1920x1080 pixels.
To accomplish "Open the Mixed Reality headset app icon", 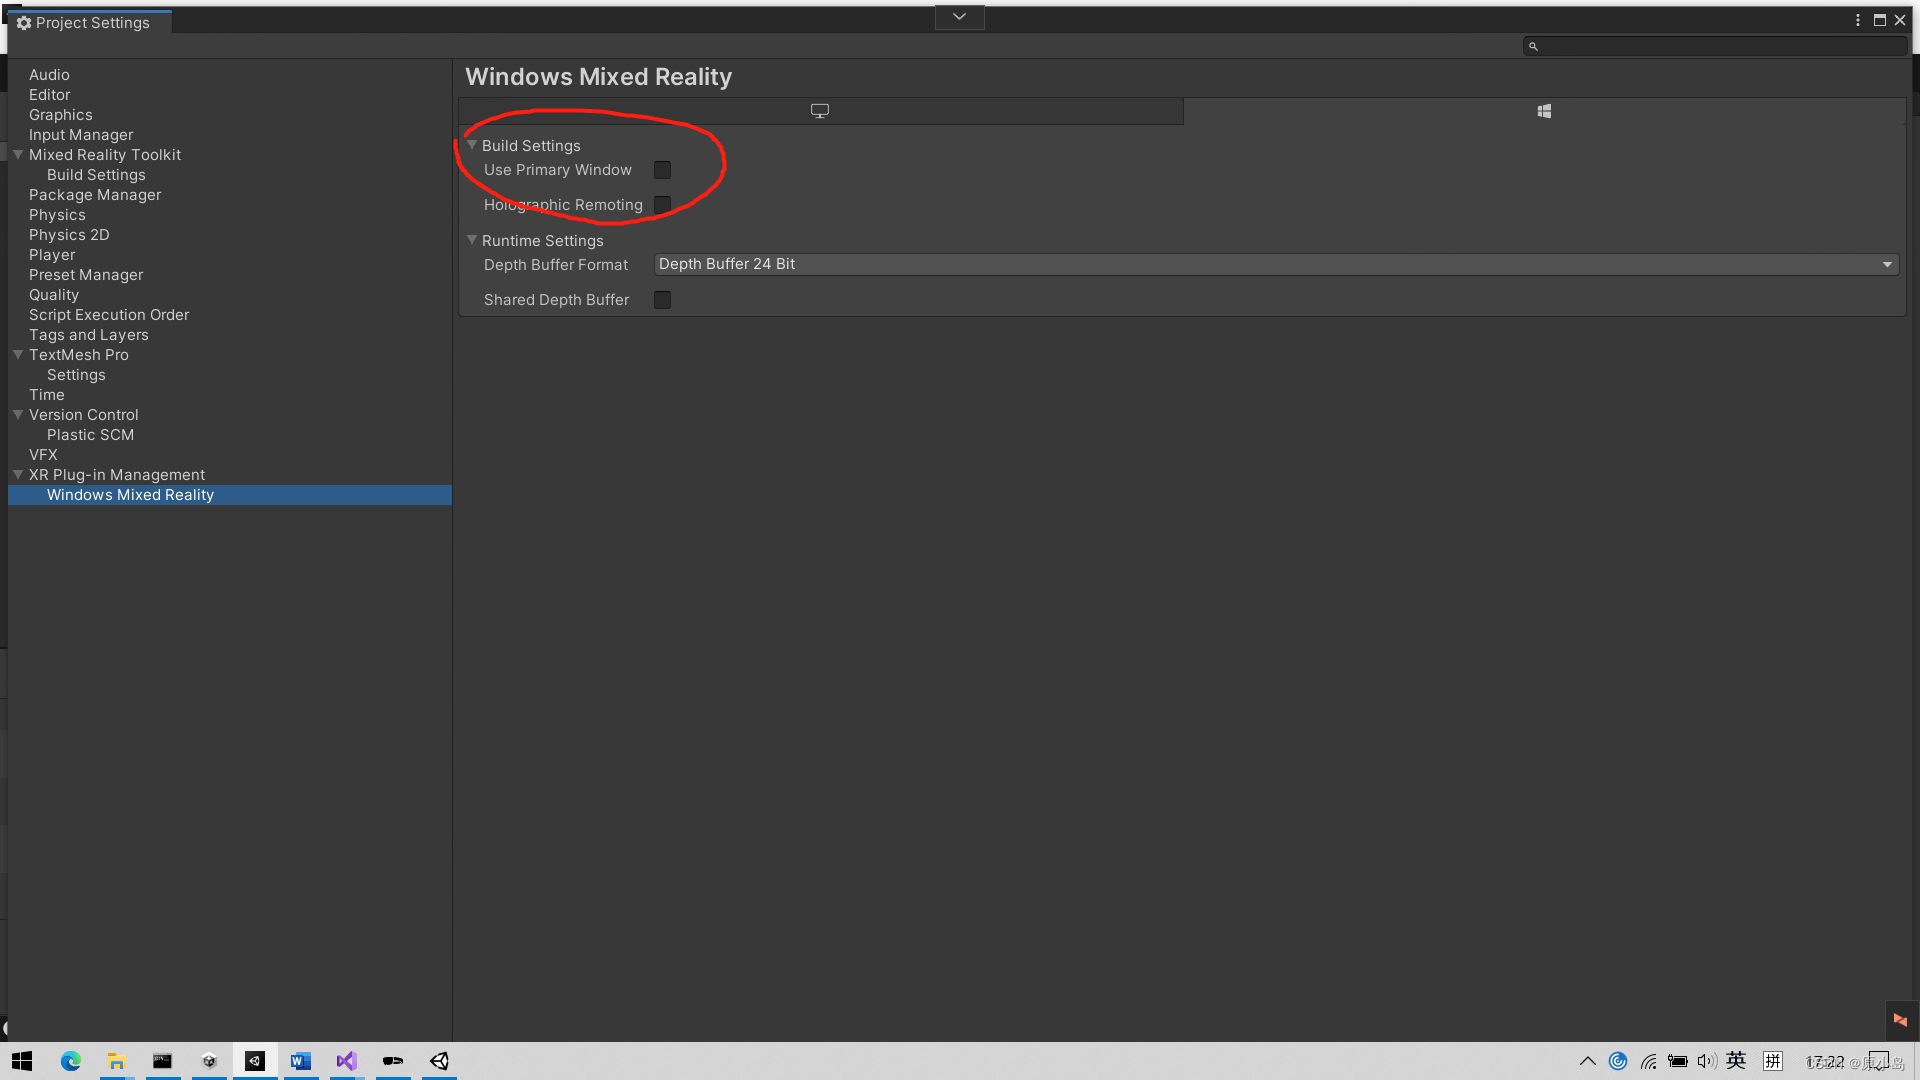I will pyautogui.click(x=393, y=1061).
